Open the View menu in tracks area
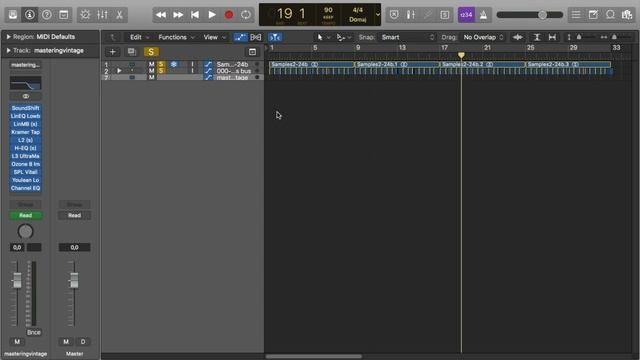Viewport: 640px width, 360px height. click(215, 37)
